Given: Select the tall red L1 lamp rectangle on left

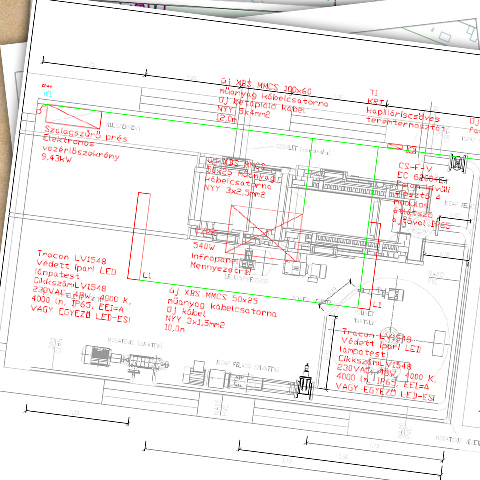Looking at the screenshot, I should 139,236.
